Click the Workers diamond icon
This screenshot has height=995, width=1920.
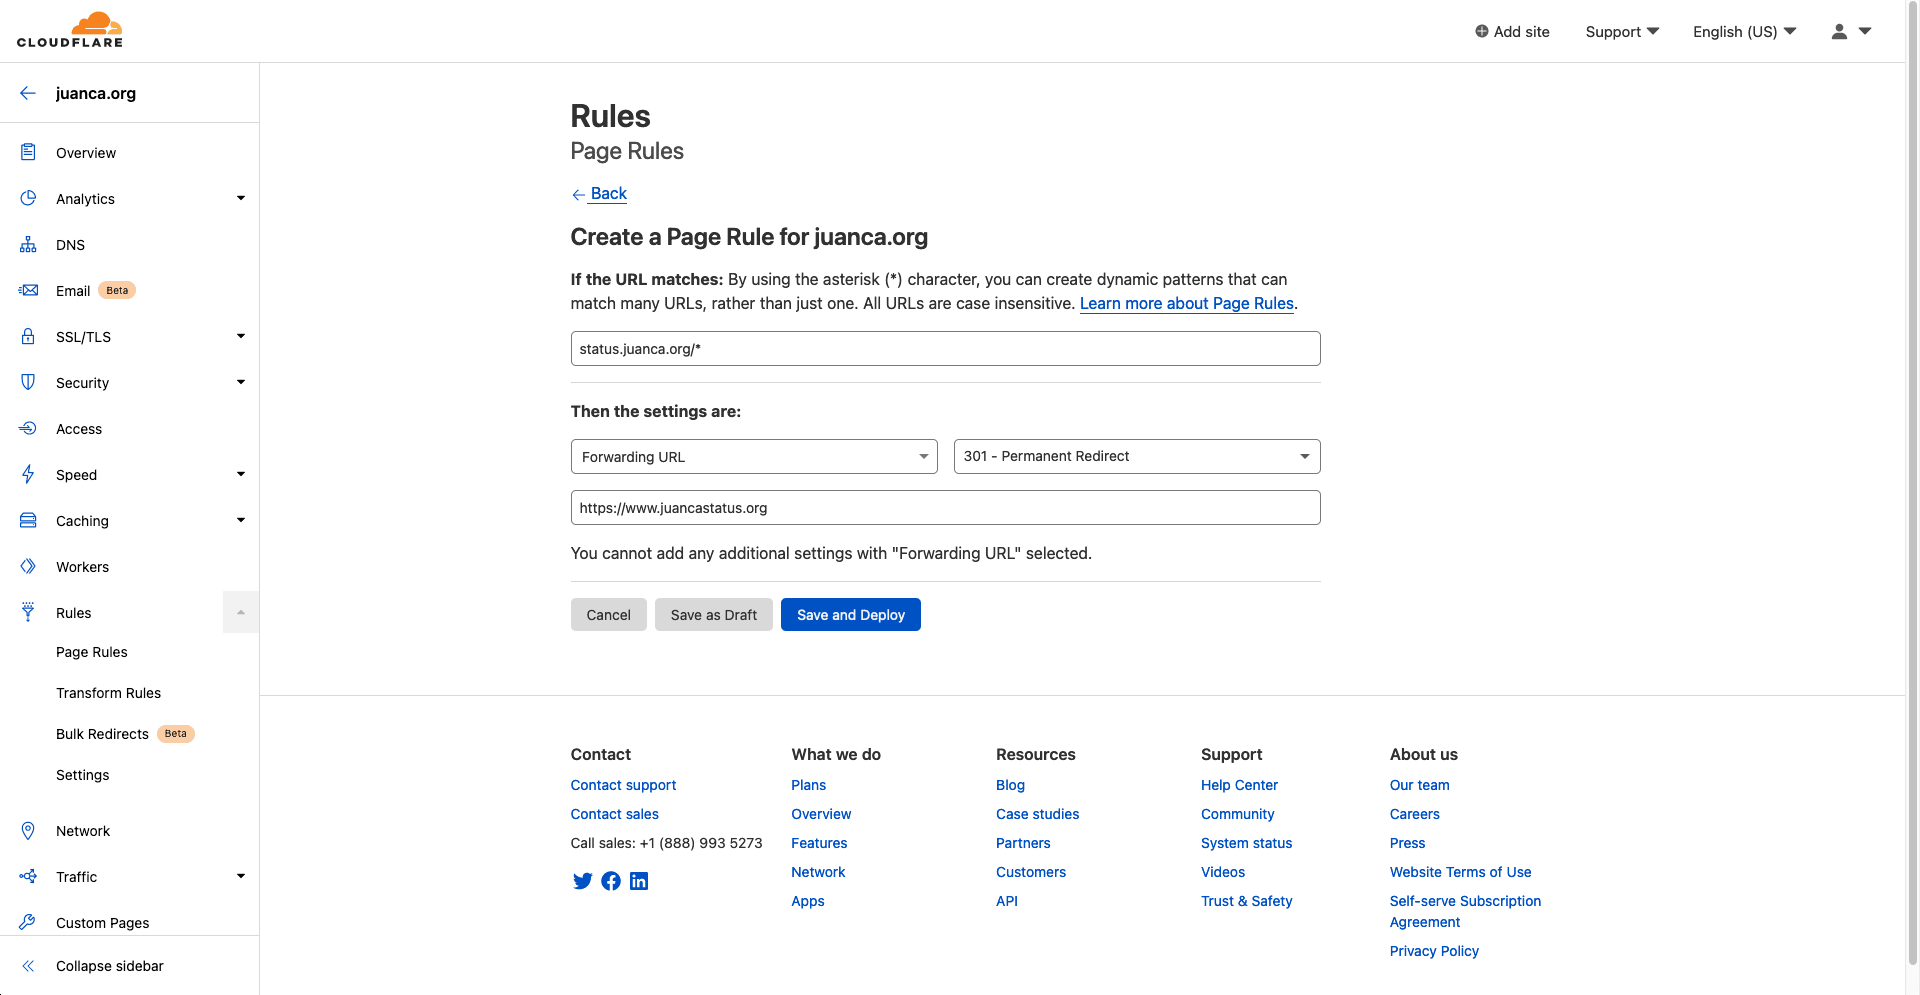(28, 566)
